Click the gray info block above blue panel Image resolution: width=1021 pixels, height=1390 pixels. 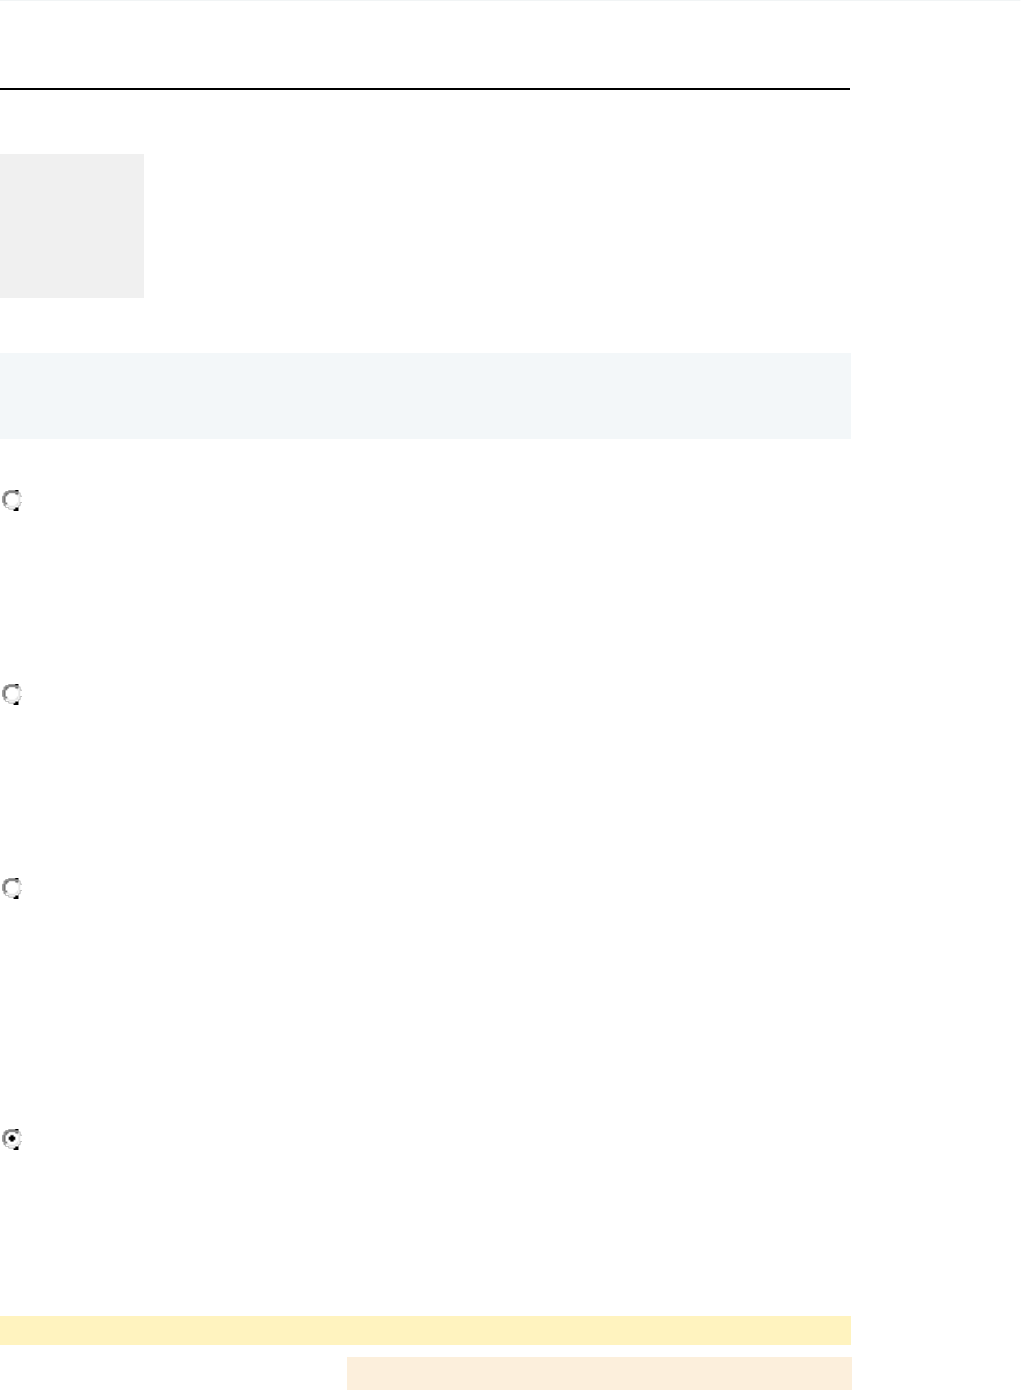(71, 225)
